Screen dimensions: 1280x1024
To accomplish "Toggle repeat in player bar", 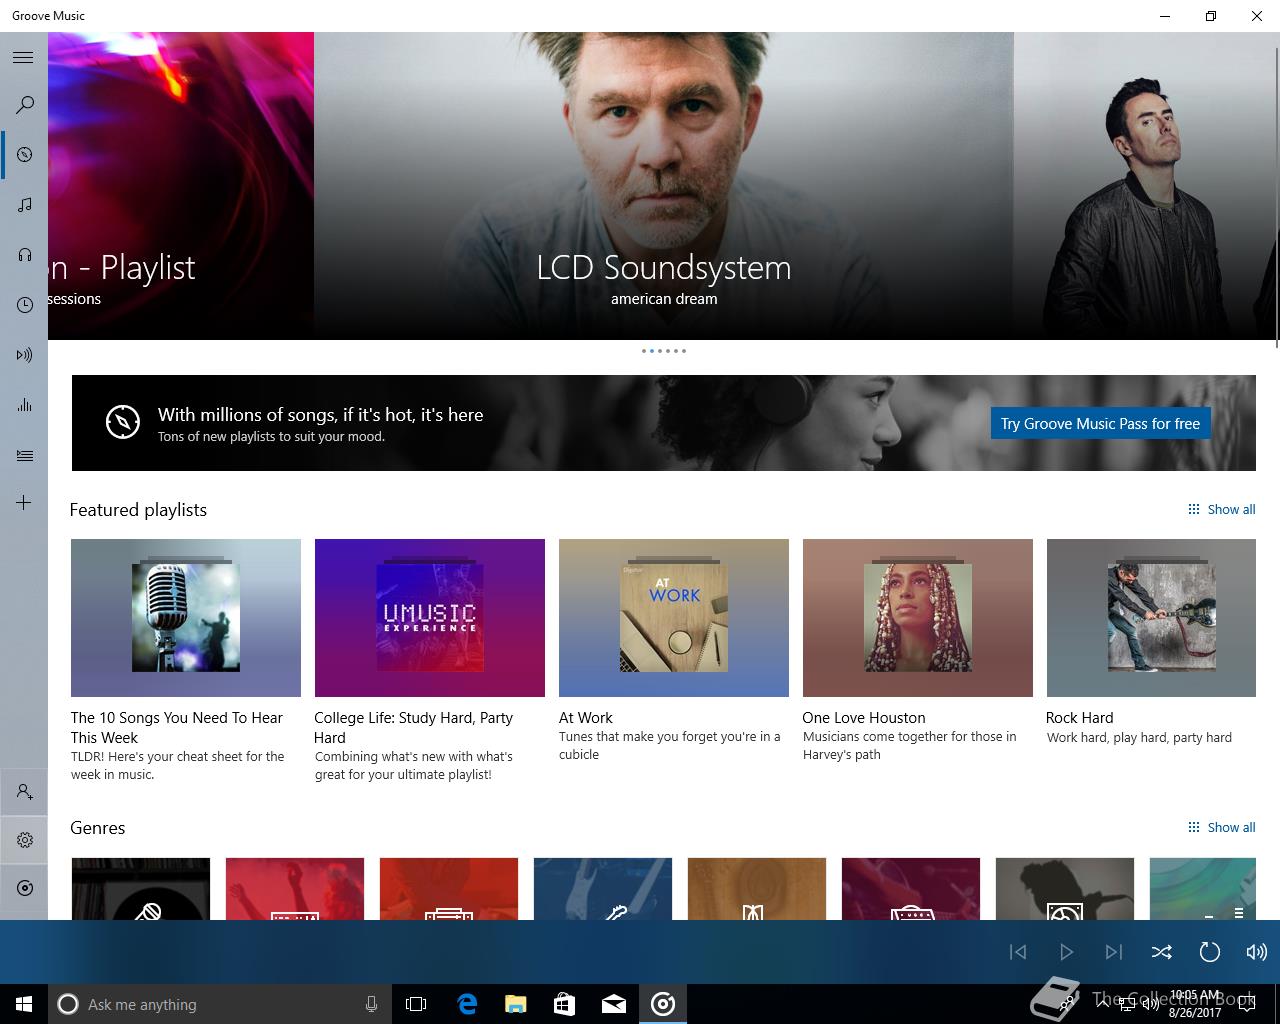I will [1209, 952].
